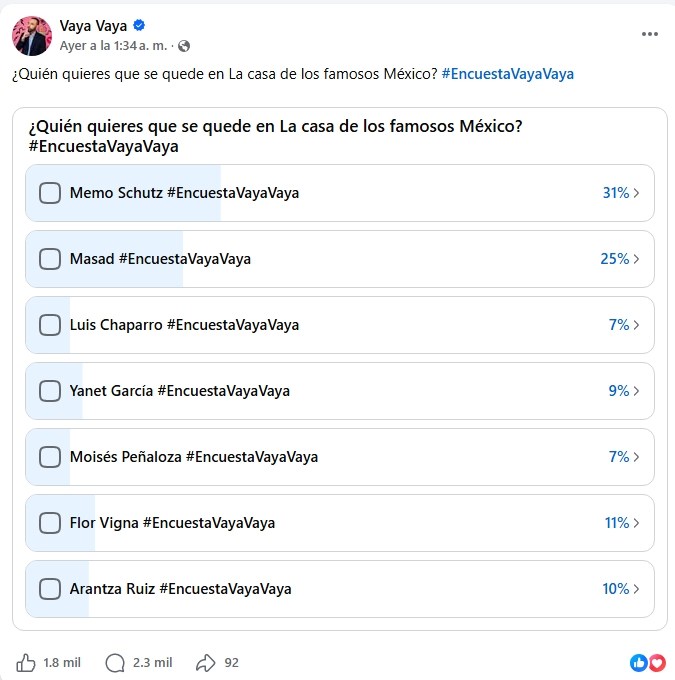675x680 pixels.
Task: Tick the Arantza Ruiz checkbox
Action: pos(50,589)
